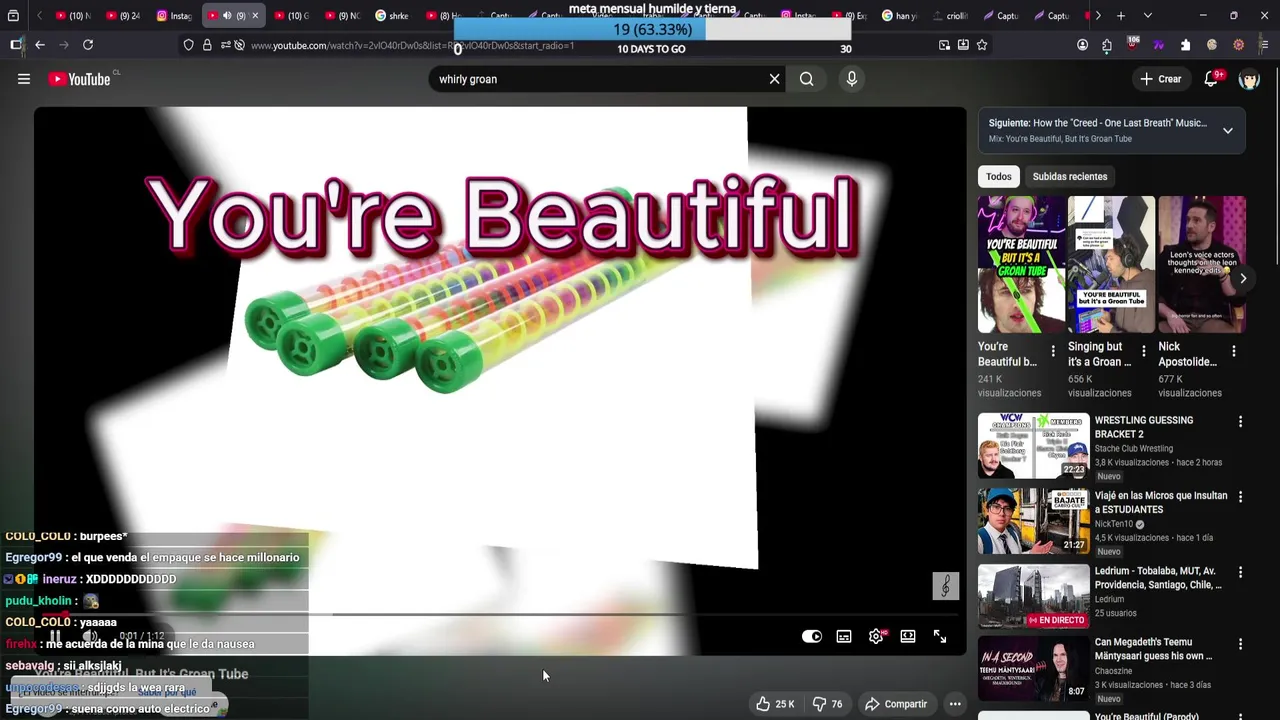The image size is (1280, 720).
Task: Open the list all tabs dropdown
Action: click(1147, 16)
